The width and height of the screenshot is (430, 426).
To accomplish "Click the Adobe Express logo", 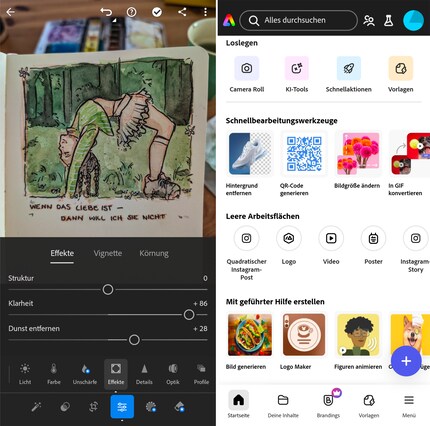I will tap(229, 21).
